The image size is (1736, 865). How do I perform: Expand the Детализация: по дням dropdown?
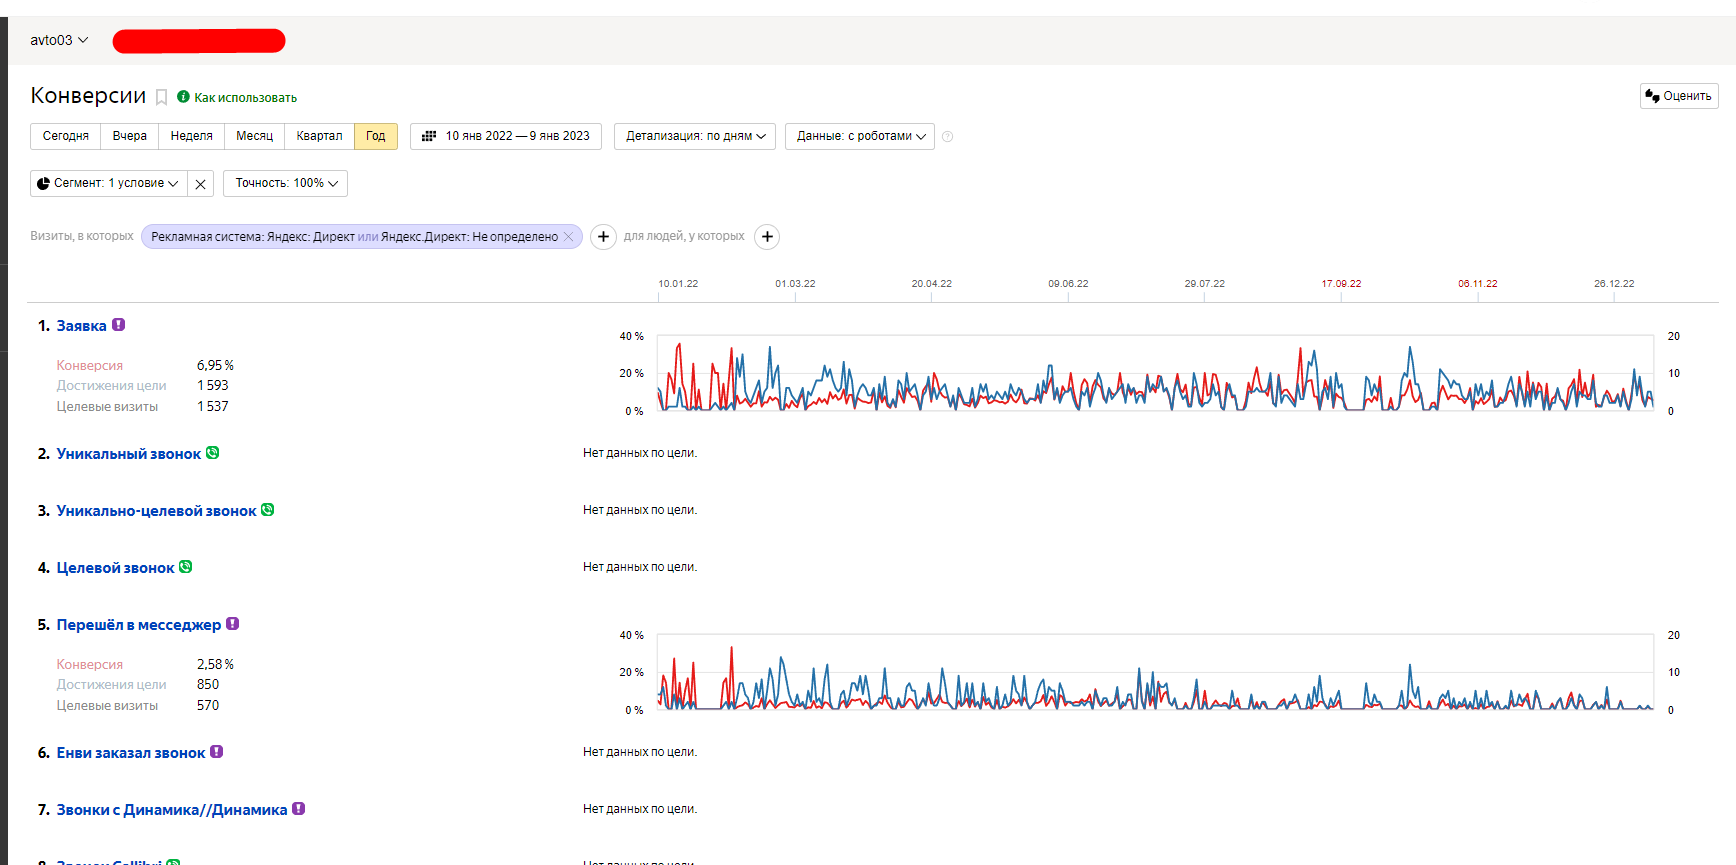pos(696,136)
